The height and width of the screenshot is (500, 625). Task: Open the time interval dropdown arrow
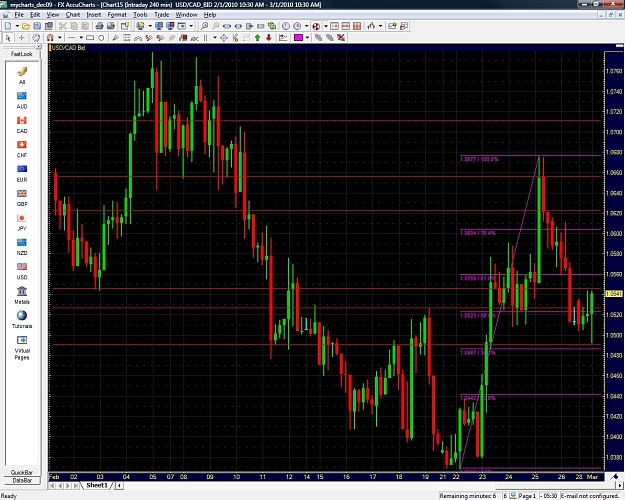[307, 26]
